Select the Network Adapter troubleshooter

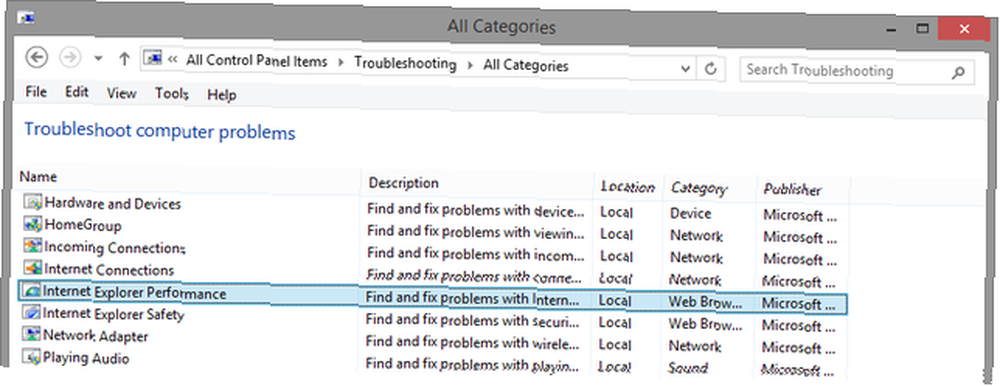96,336
